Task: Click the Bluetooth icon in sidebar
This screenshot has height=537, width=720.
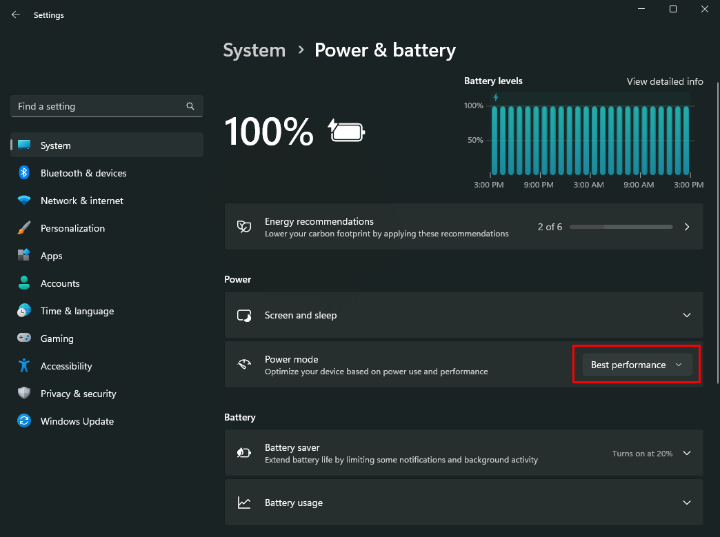Action: tap(24, 173)
